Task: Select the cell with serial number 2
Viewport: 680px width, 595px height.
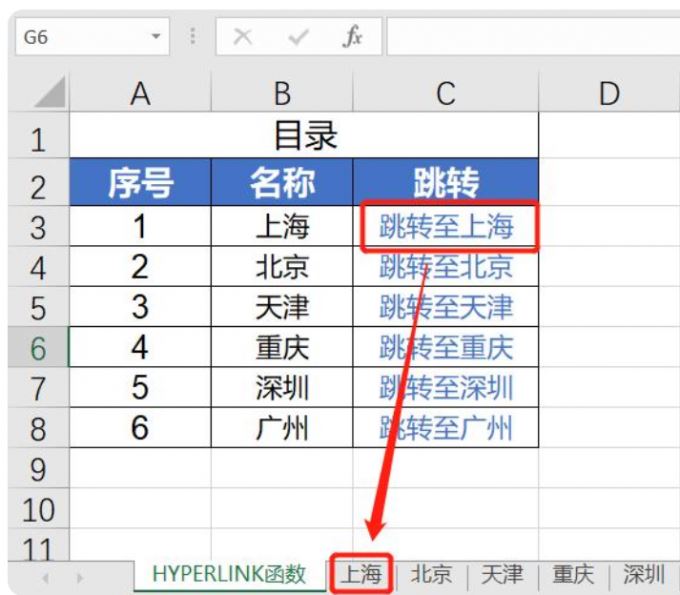Action: click(141, 266)
